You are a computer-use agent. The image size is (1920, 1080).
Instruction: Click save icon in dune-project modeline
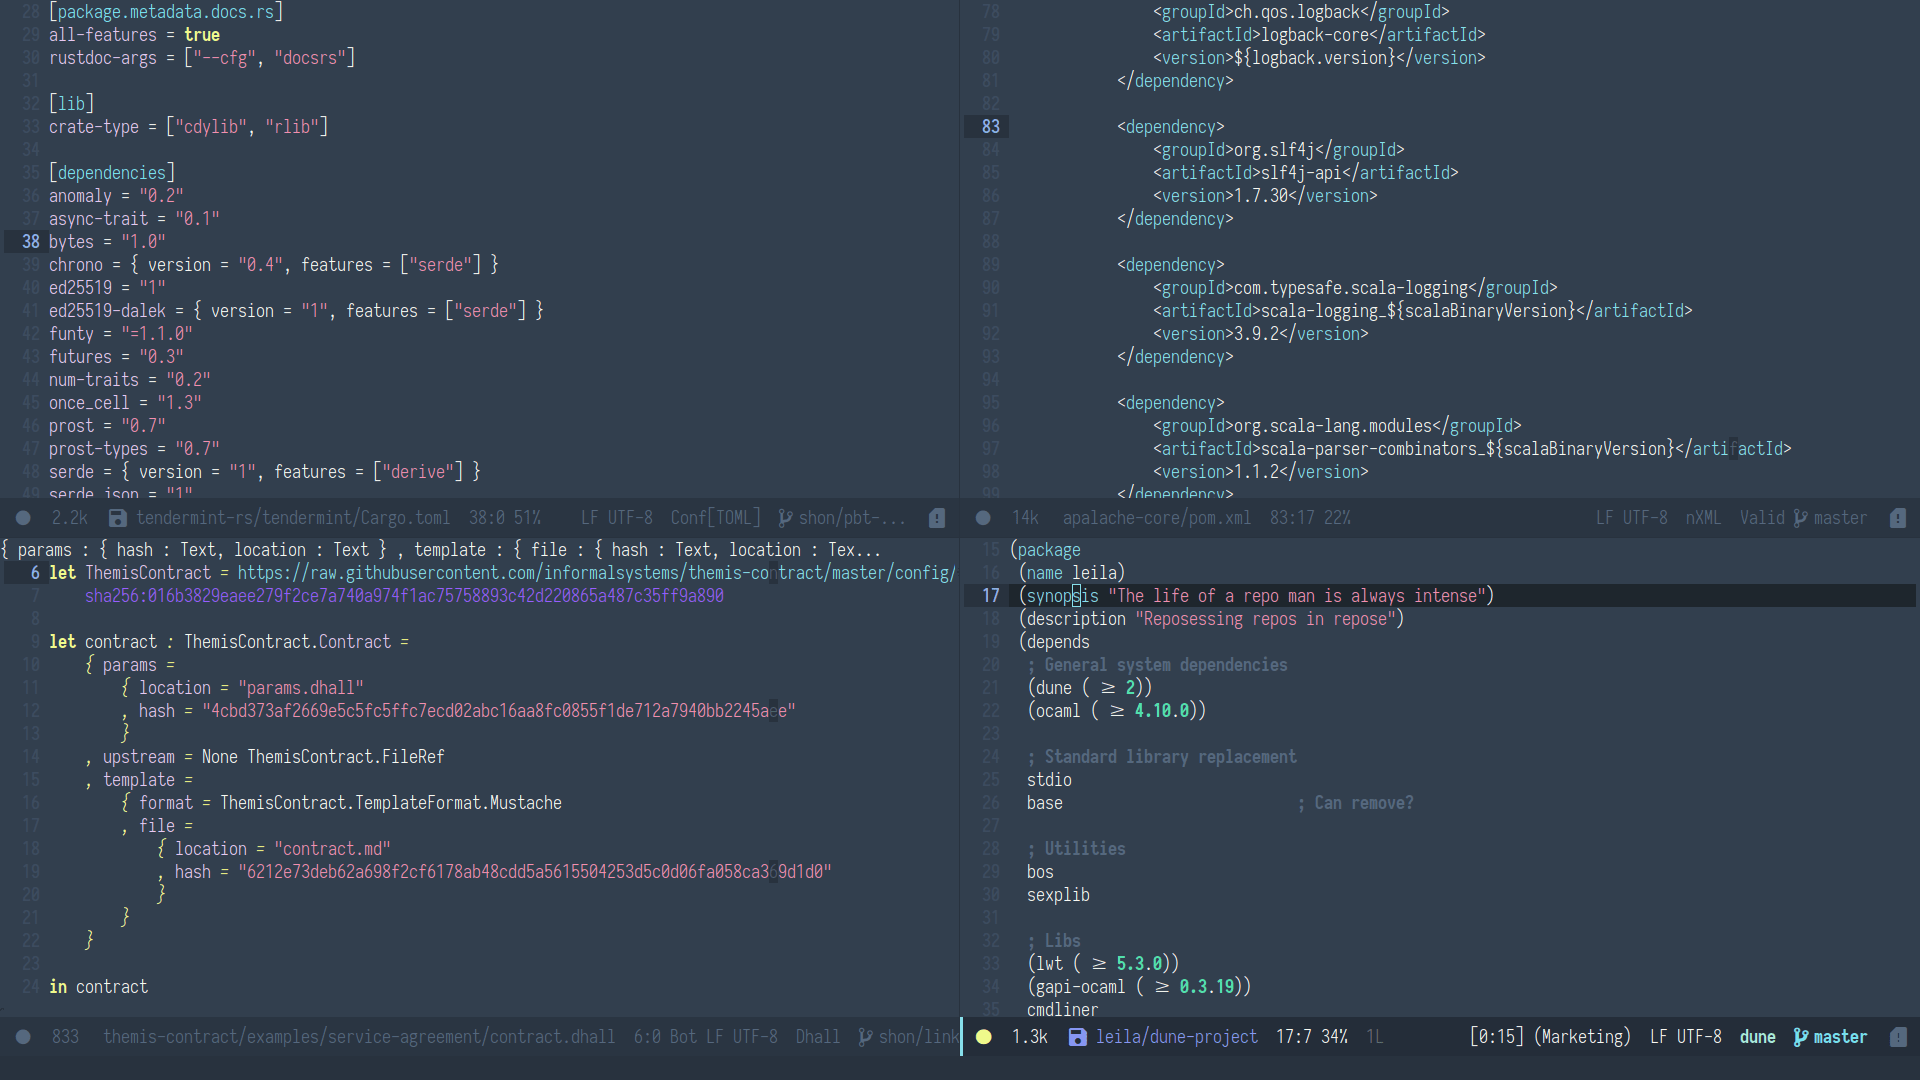pyautogui.click(x=1077, y=1037)
